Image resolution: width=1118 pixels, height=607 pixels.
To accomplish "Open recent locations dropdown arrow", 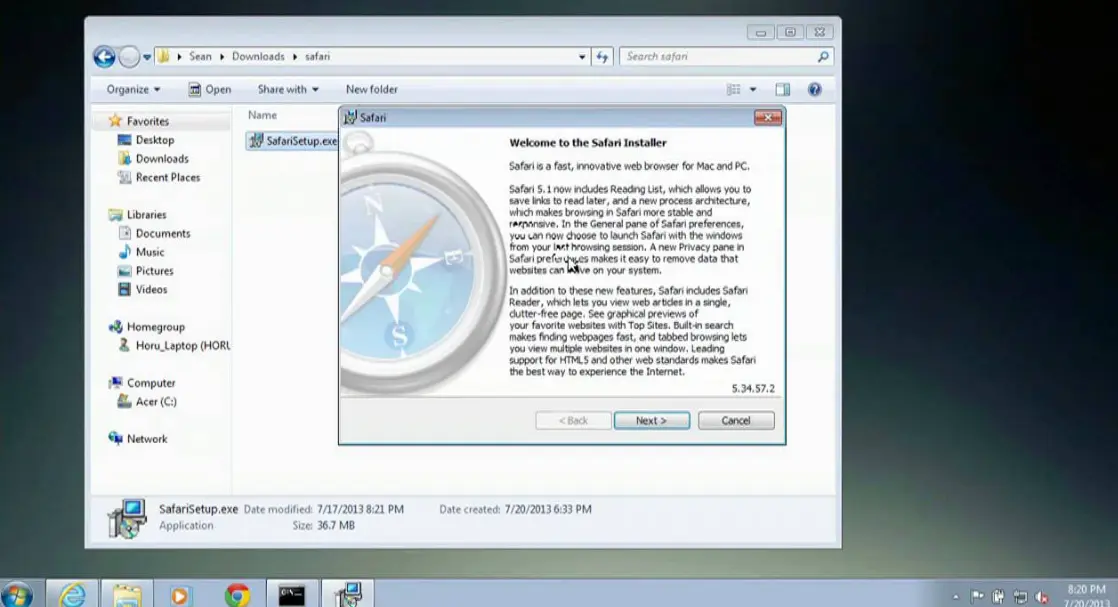I will click(147, 57).
